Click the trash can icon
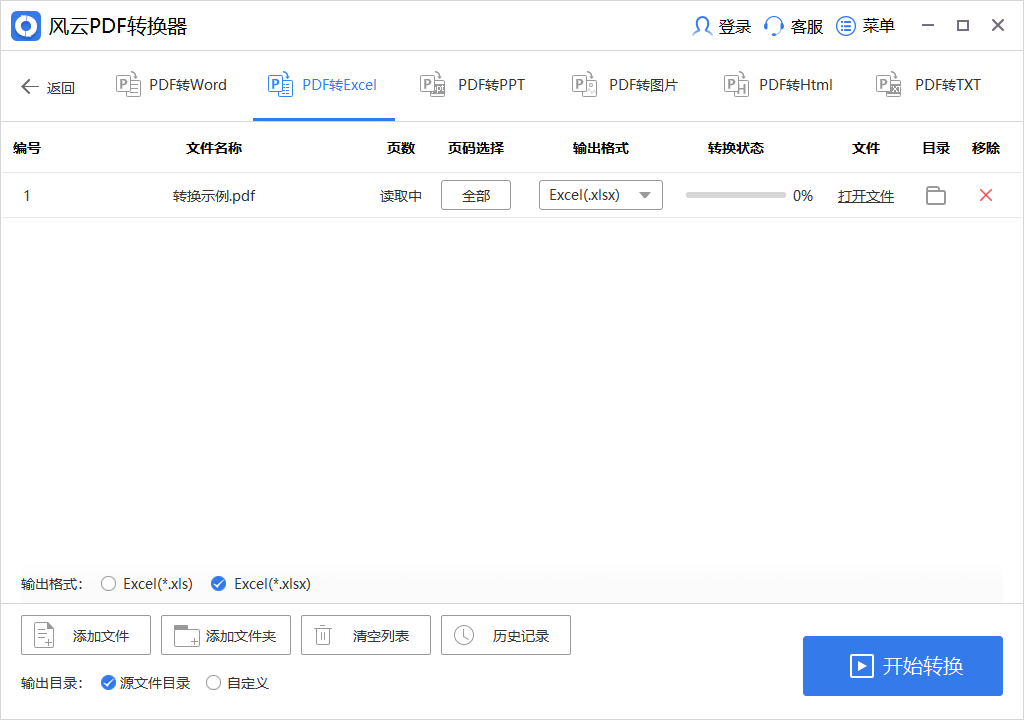Screen dimensions: 1024x720 [323, 635]
